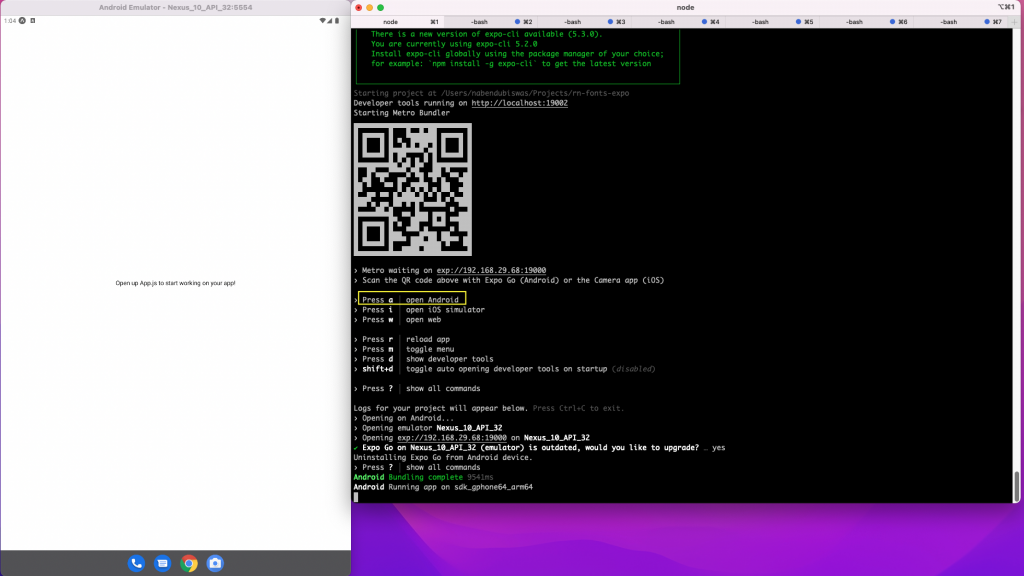Viewport: 1024px width, 576px height.
Task: Click the red close button of terminal window
Action: (x=359, y=7)
